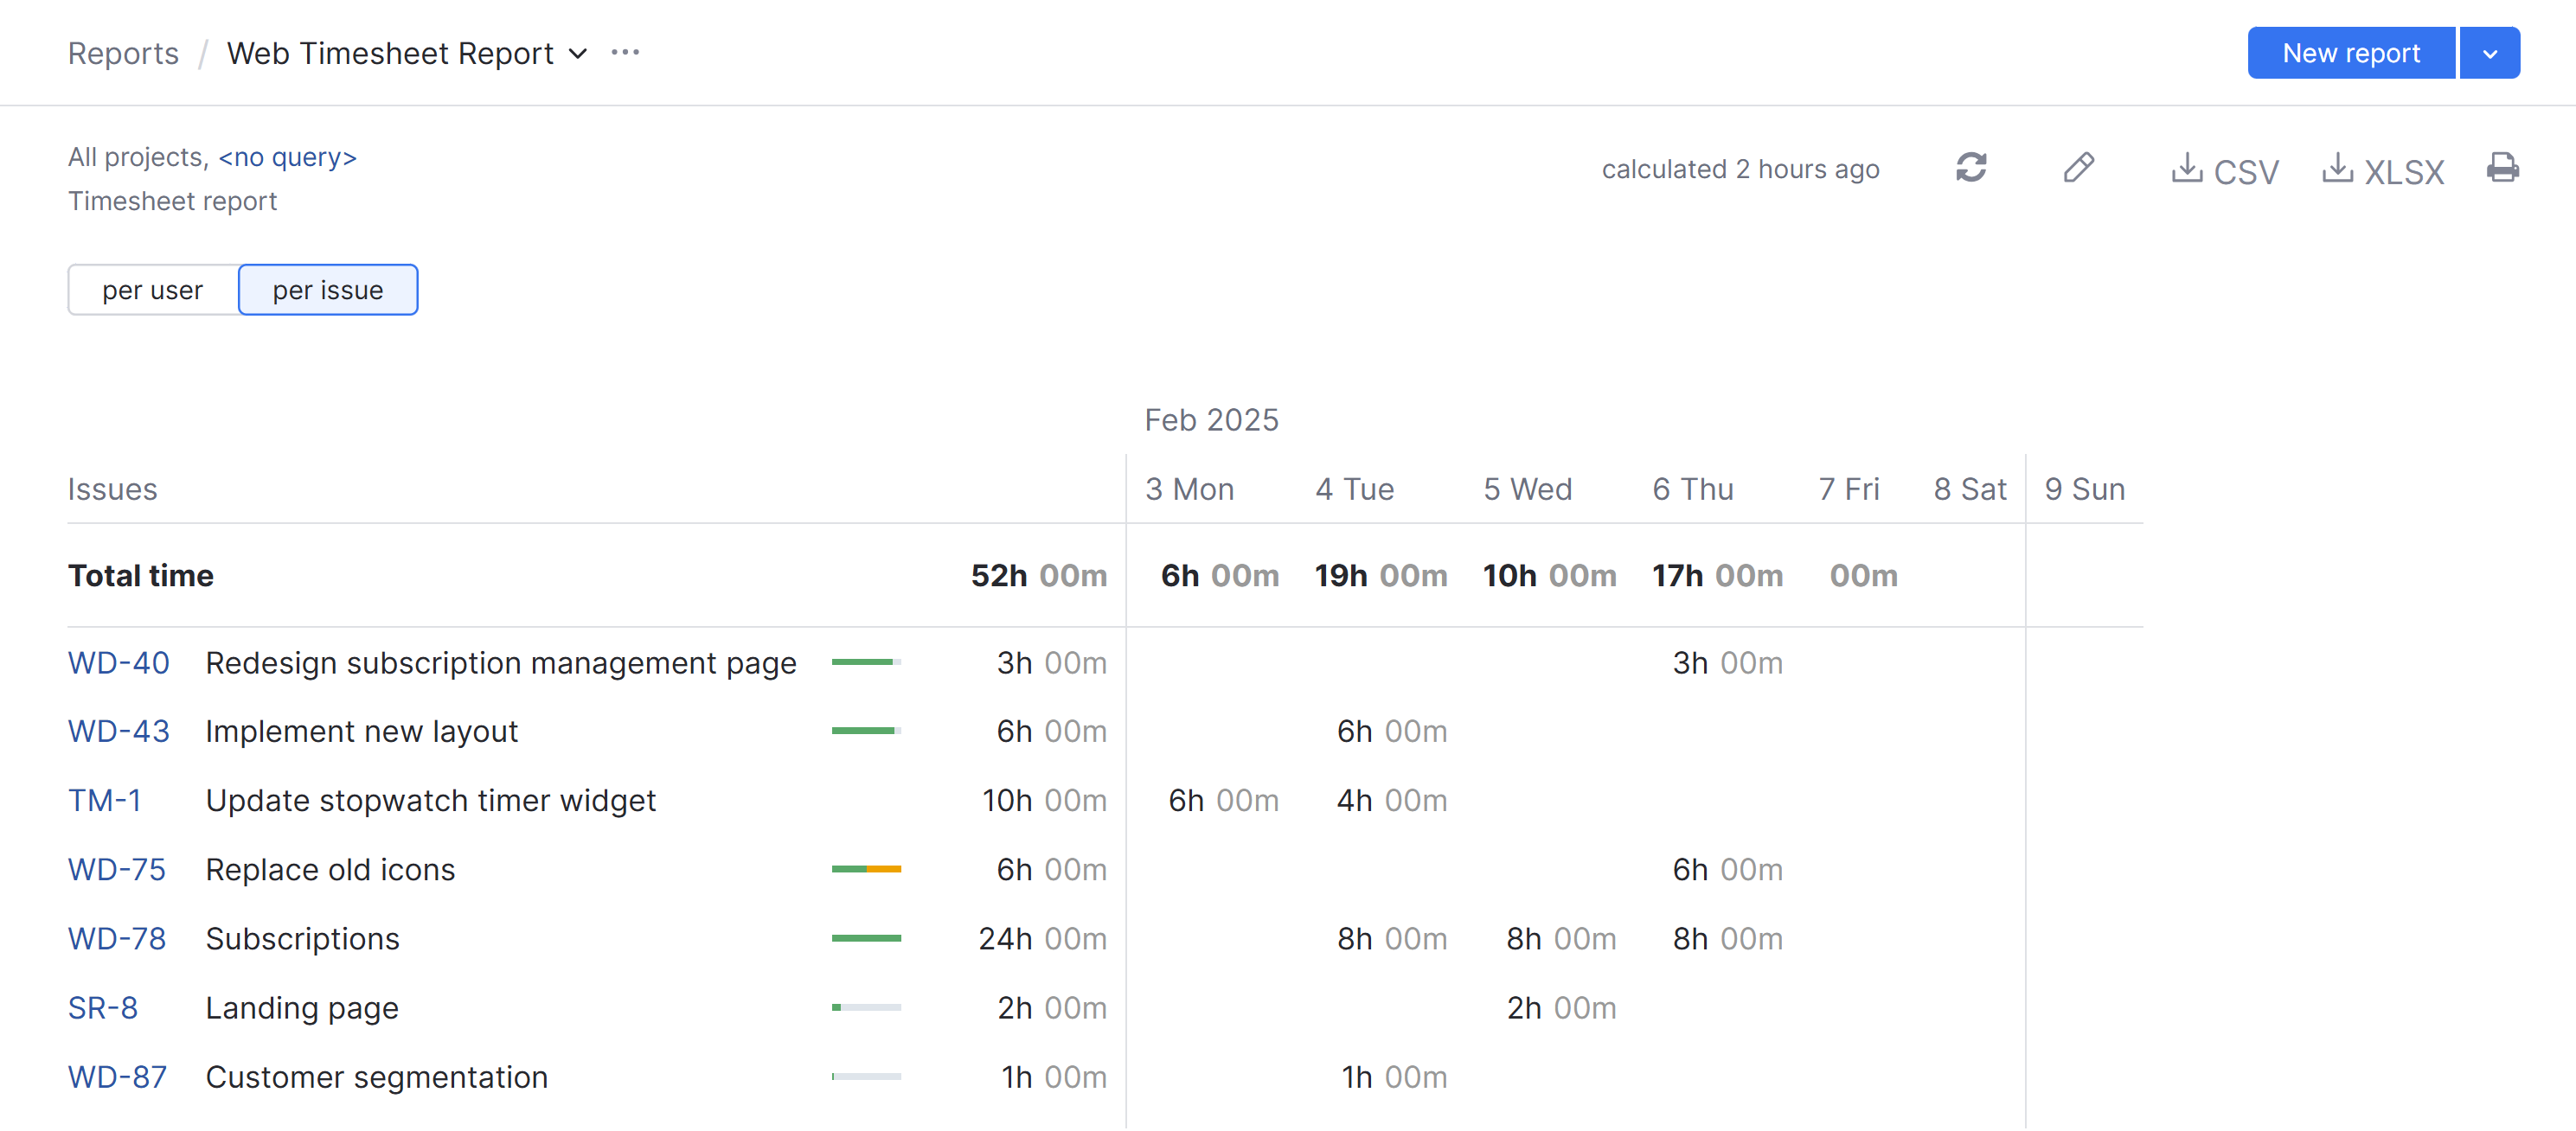Viewport: 2576px width, 1131px height.
Task: Click the print report icon
Action: 2502,168
